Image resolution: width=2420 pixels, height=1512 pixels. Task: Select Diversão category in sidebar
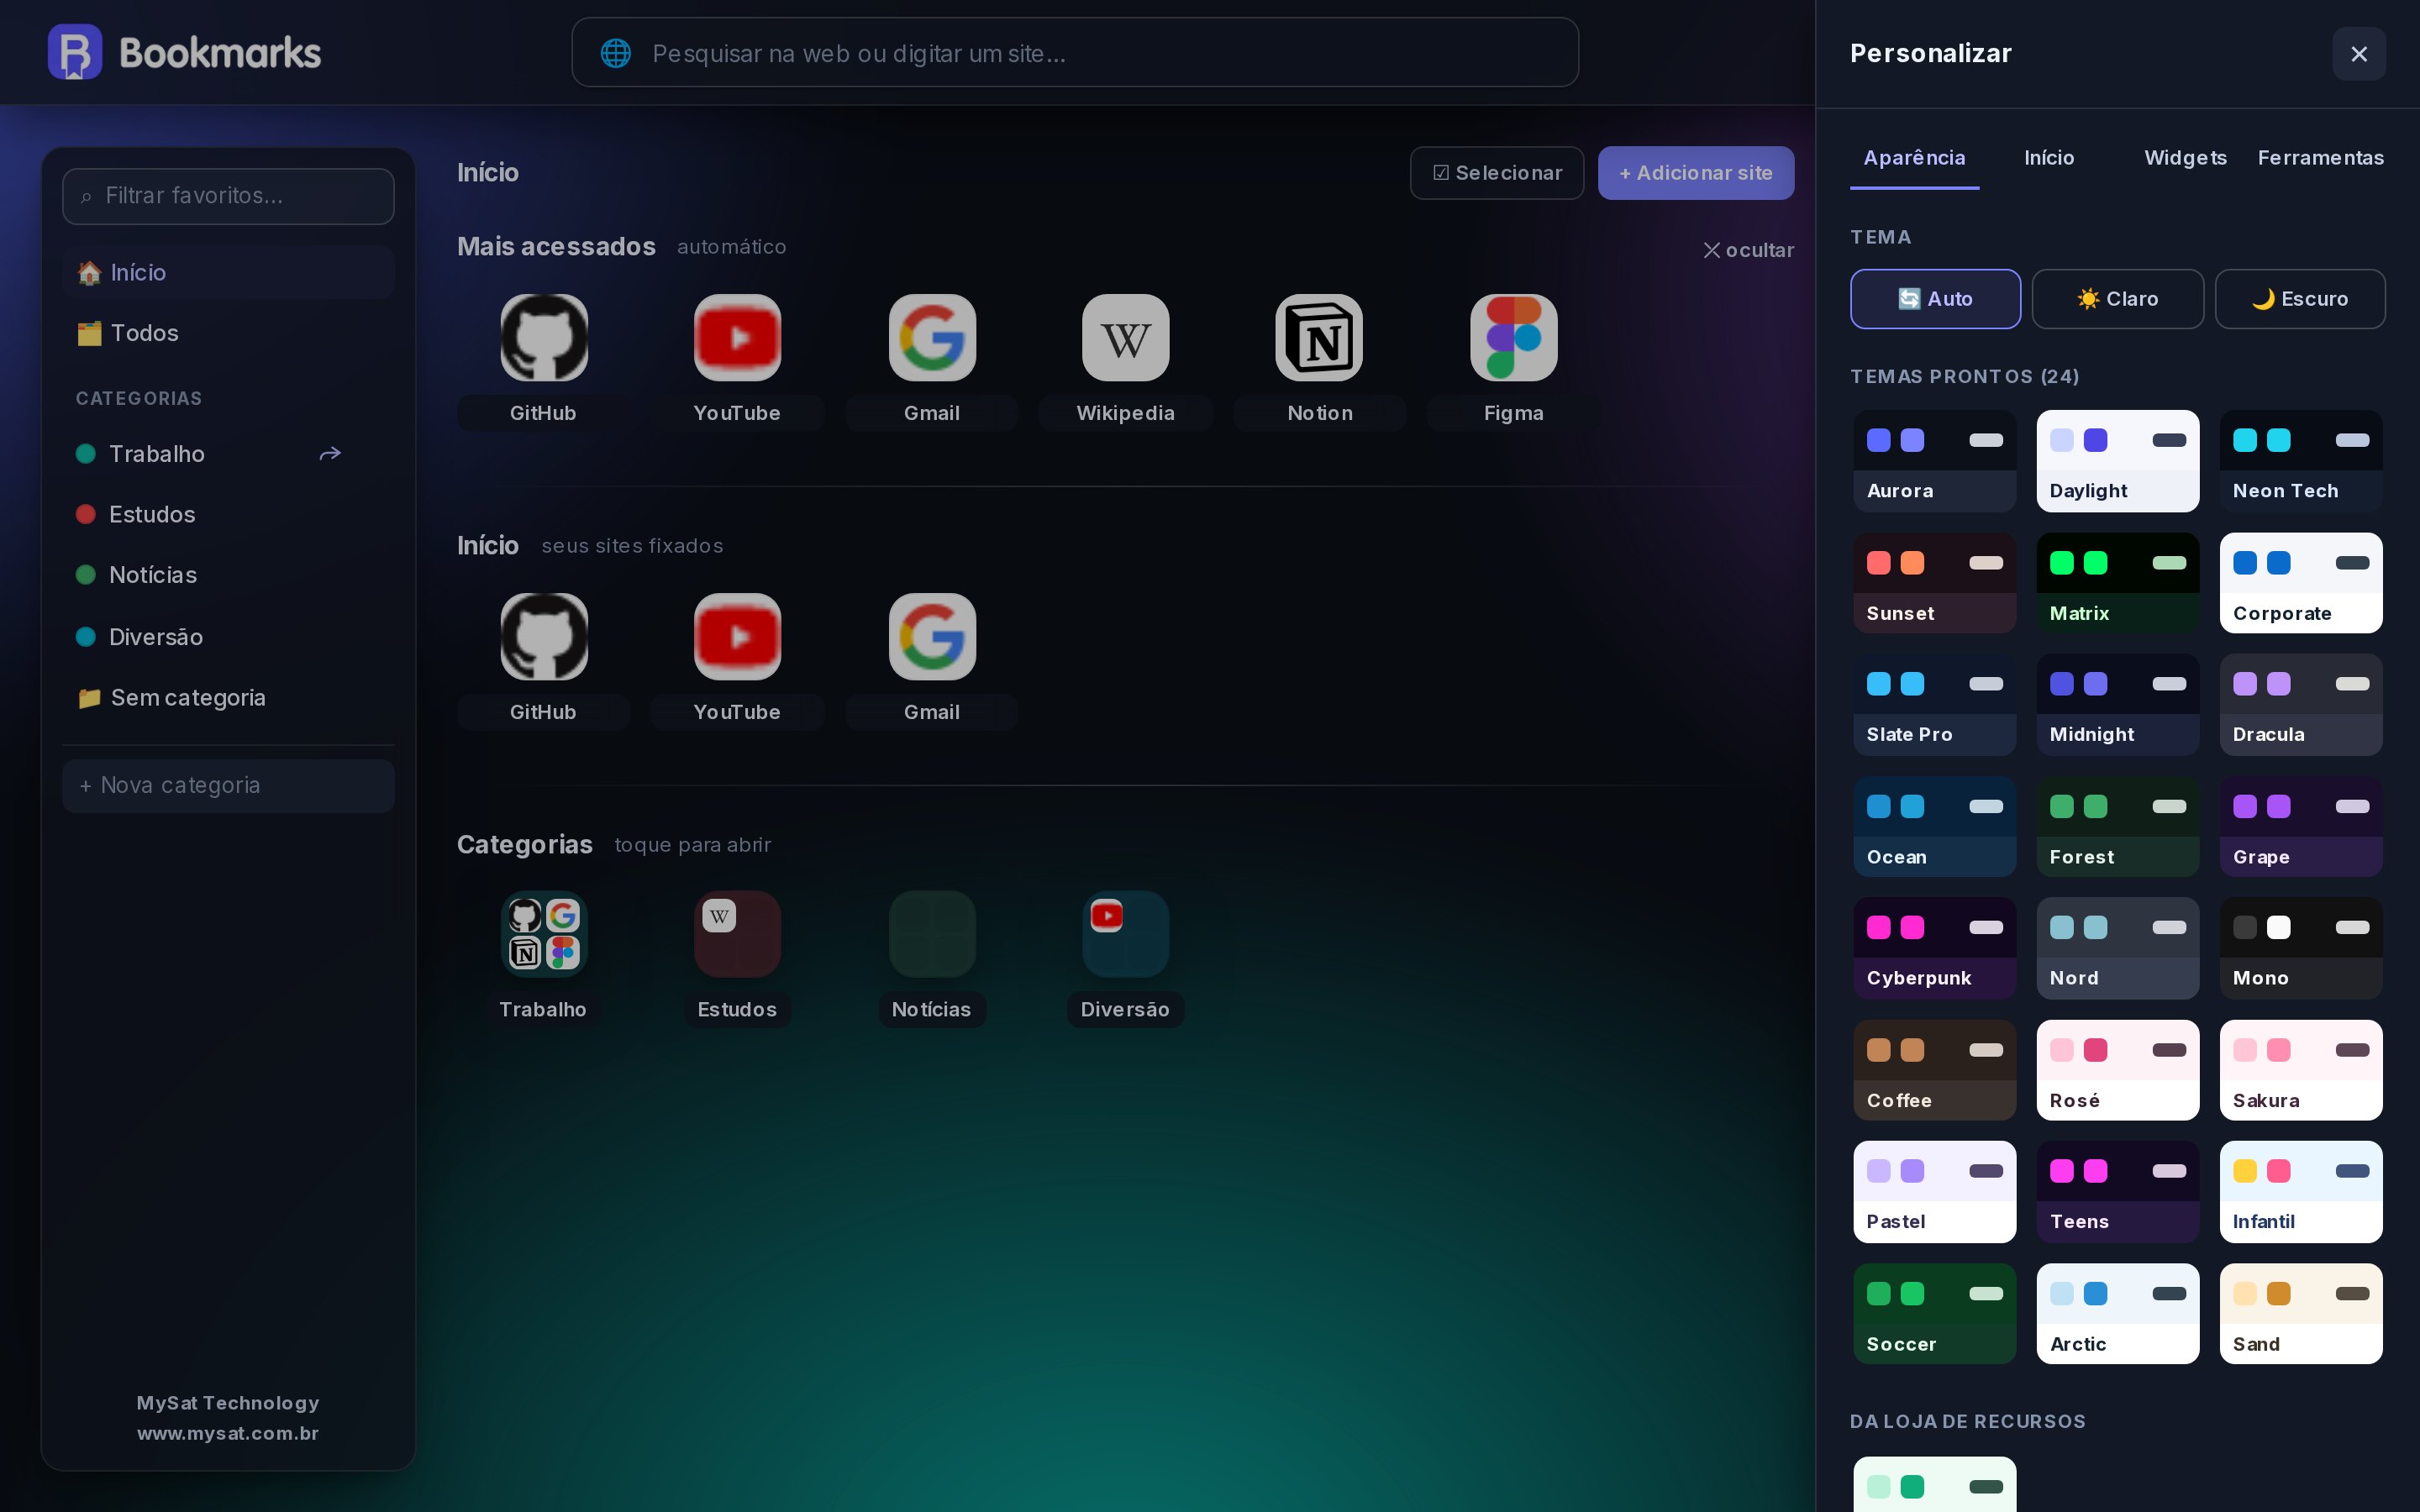pos(228,637)
